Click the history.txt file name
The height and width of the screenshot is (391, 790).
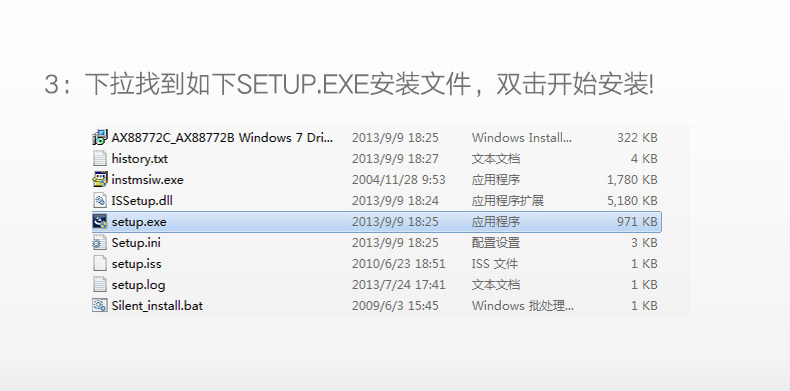tap(140, 159)
